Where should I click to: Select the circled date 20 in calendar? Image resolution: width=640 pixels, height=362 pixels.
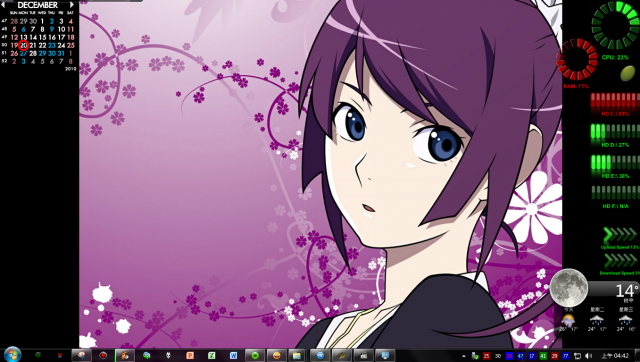24,45
